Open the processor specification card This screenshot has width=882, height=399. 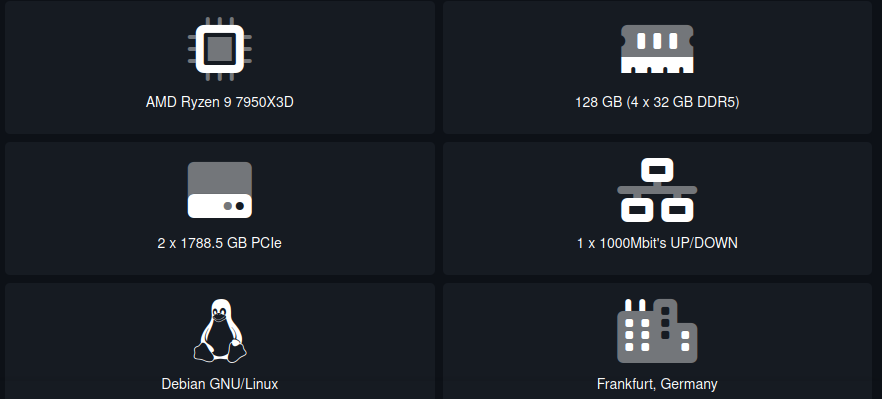(220, 68)
